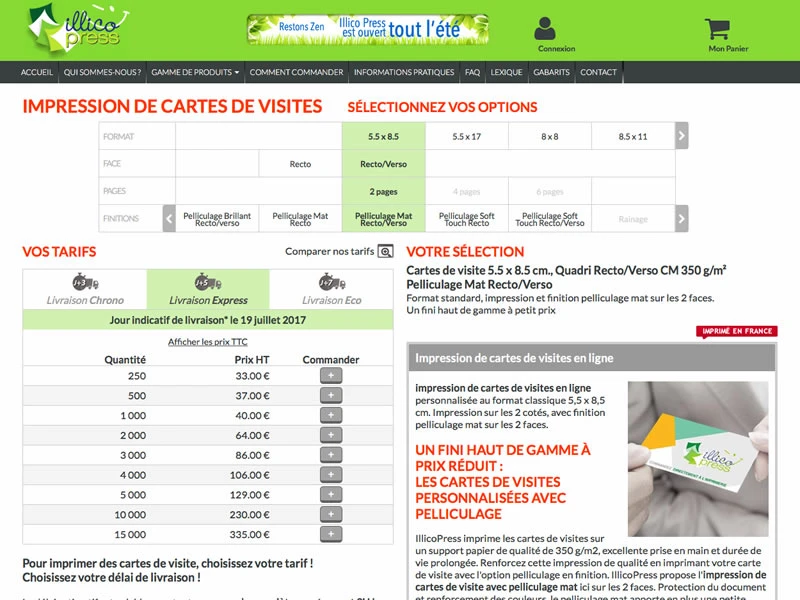Select the 2 pages option
Viewport: 800px width, 600px height.
pyautogui.click(x=384, y=191)
